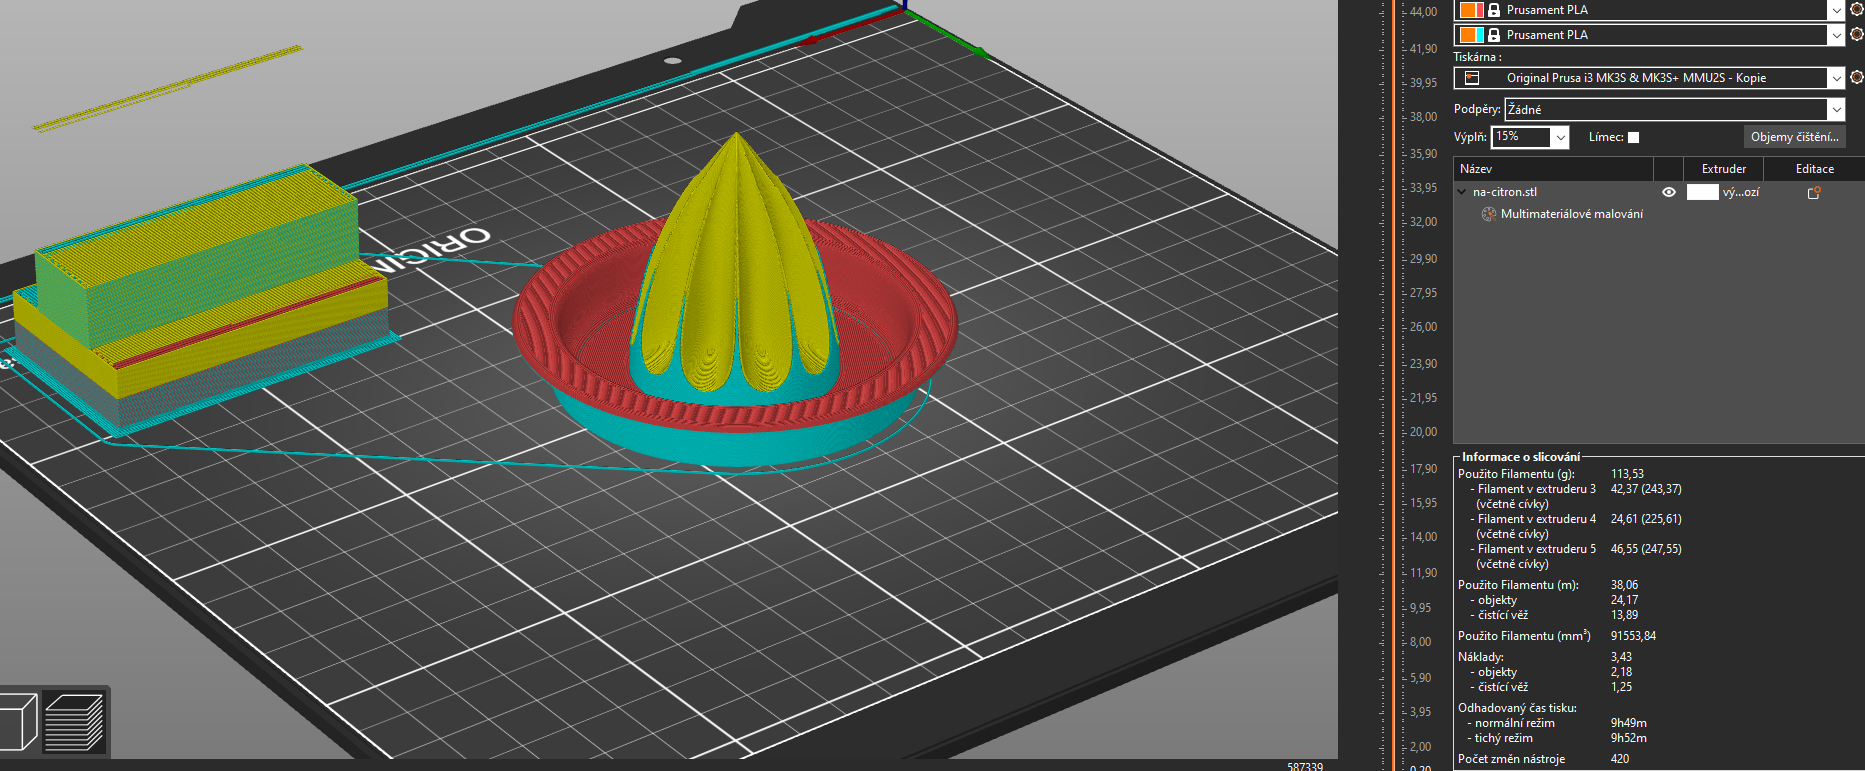Select the Multimateriálové malování tree item
The width and height of the screenshot is (1865, 771).
coord(1571,214)
